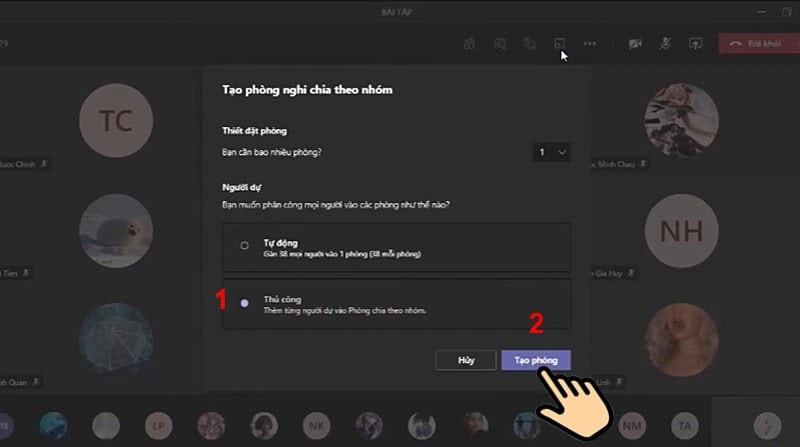The height and width of the screenshot is (447, 800).
Task: Open the breakout rooms icon
Action: 559,44
